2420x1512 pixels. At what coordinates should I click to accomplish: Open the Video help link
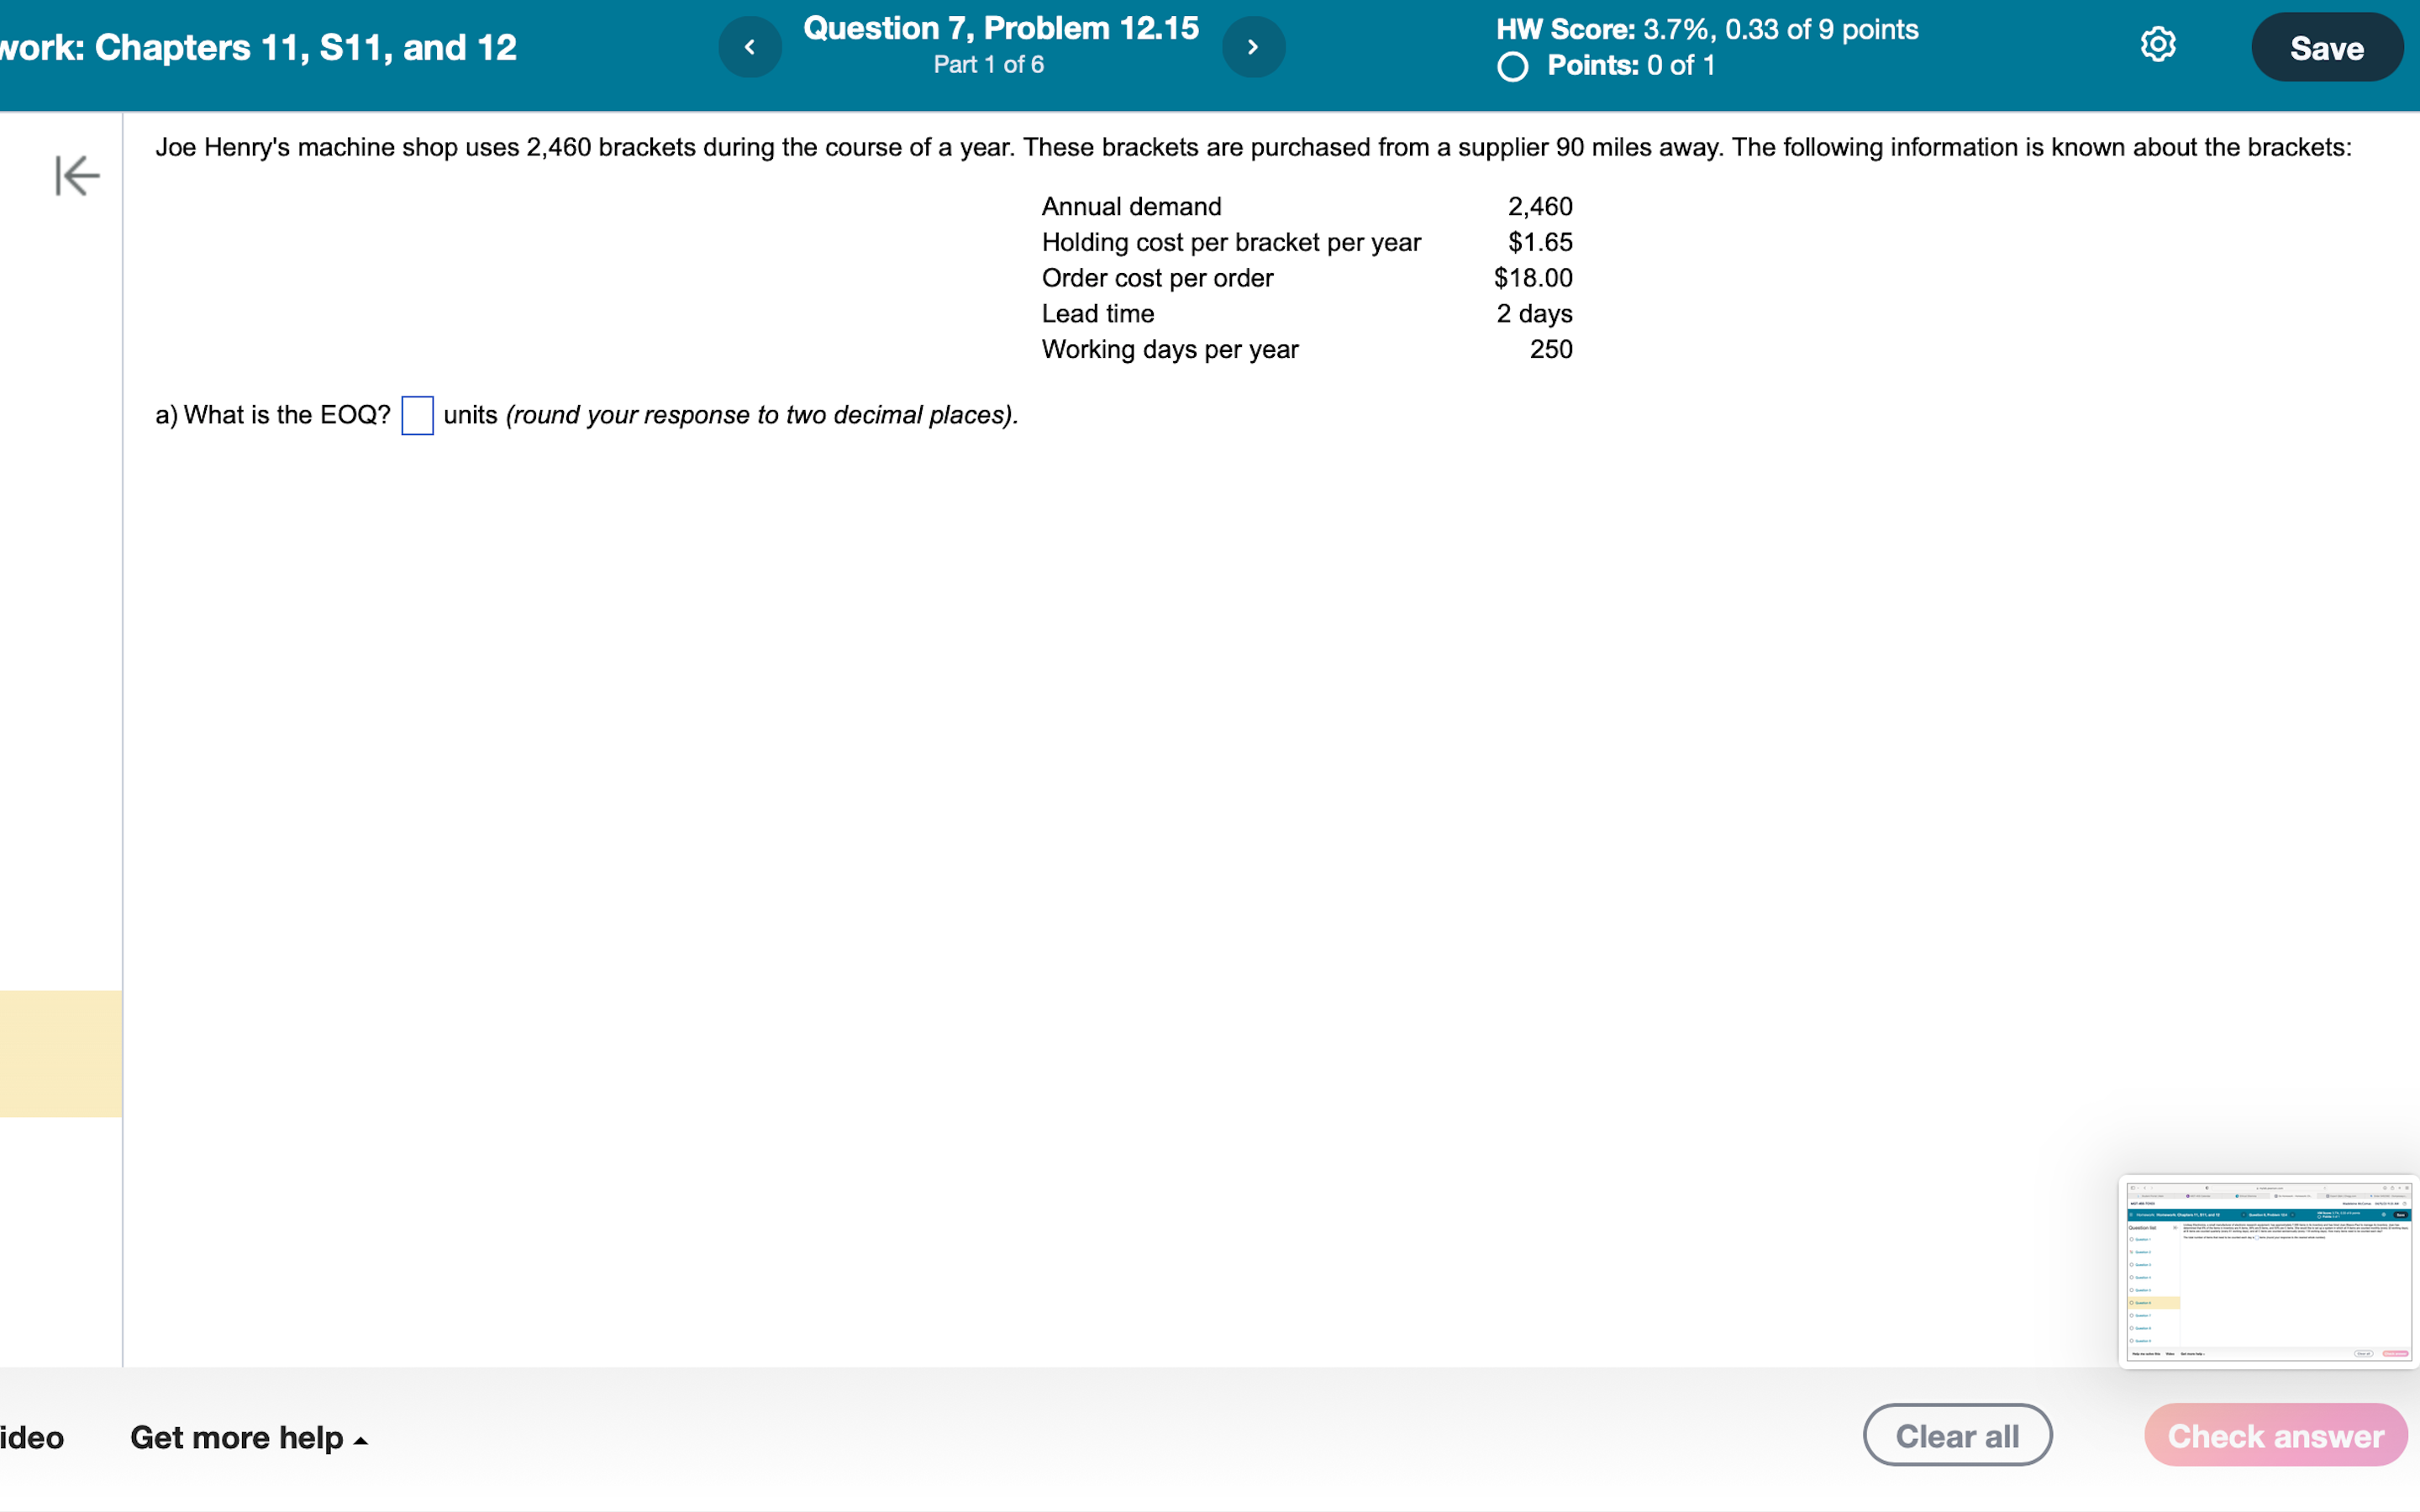coord(30,1437)
